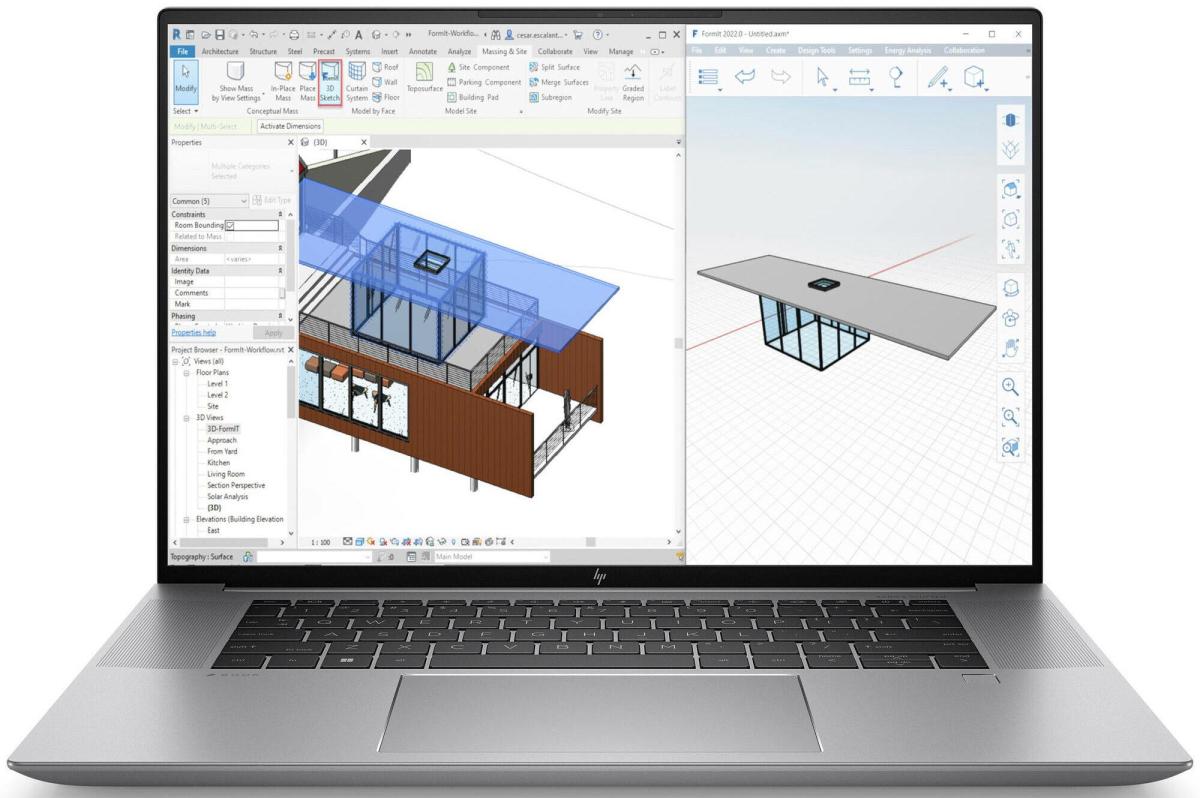The width and height of the screenshot is (1200, 798).
Task: Select Kitchen 3D view
Action: [218, 463]
